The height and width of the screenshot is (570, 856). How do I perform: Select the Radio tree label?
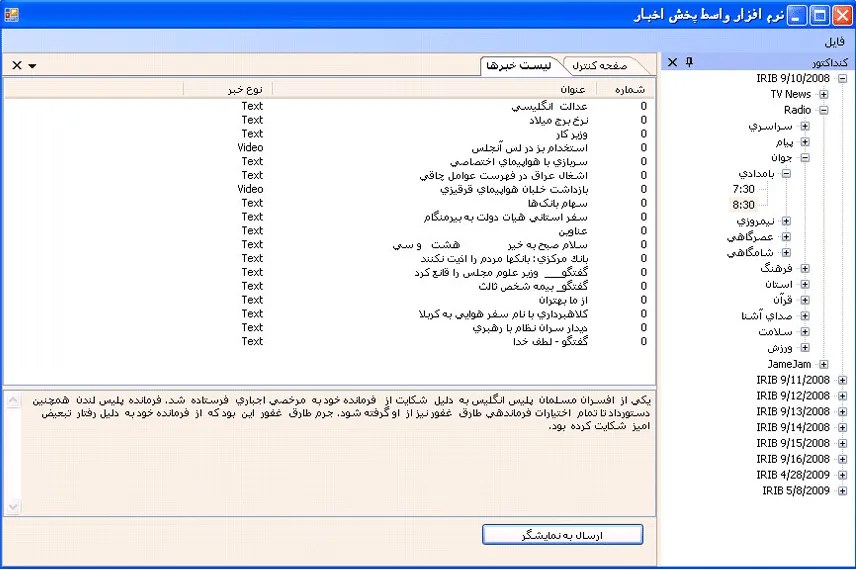798,110
